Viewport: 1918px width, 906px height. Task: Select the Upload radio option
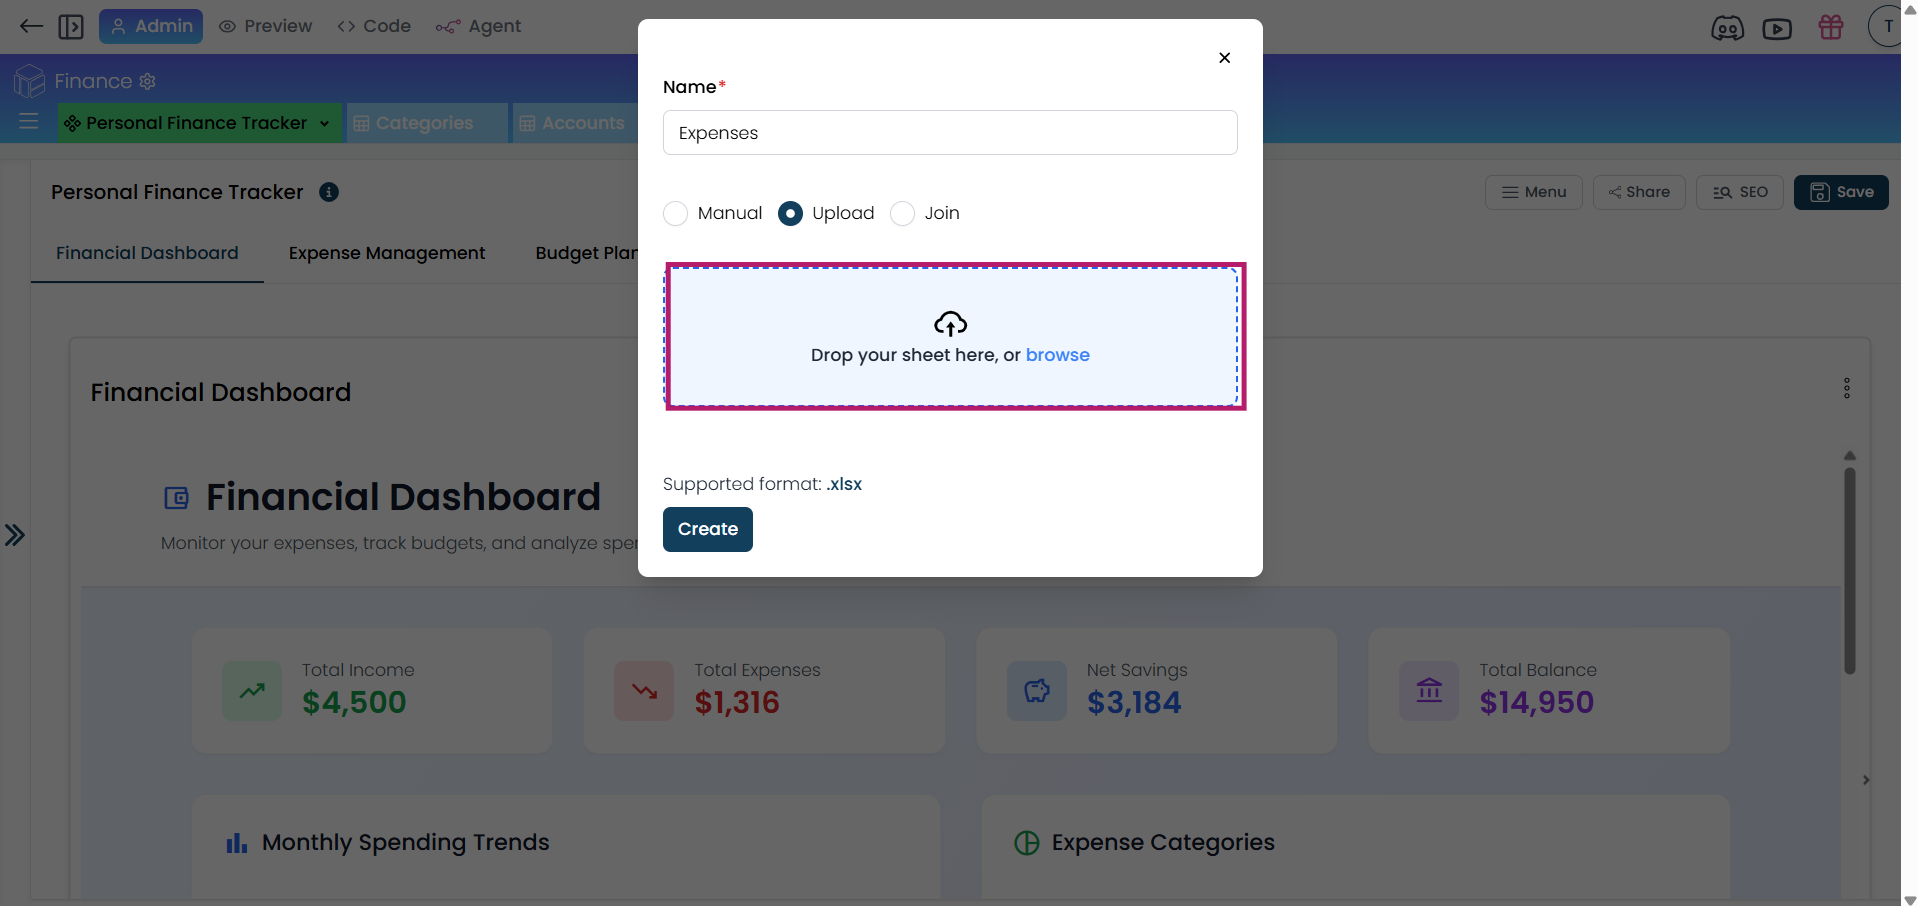tap(790, 214)
